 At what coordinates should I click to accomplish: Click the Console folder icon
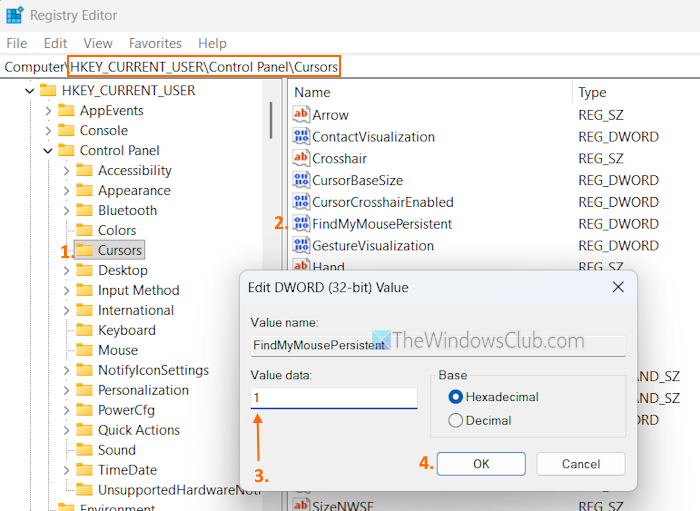point(66,130)
